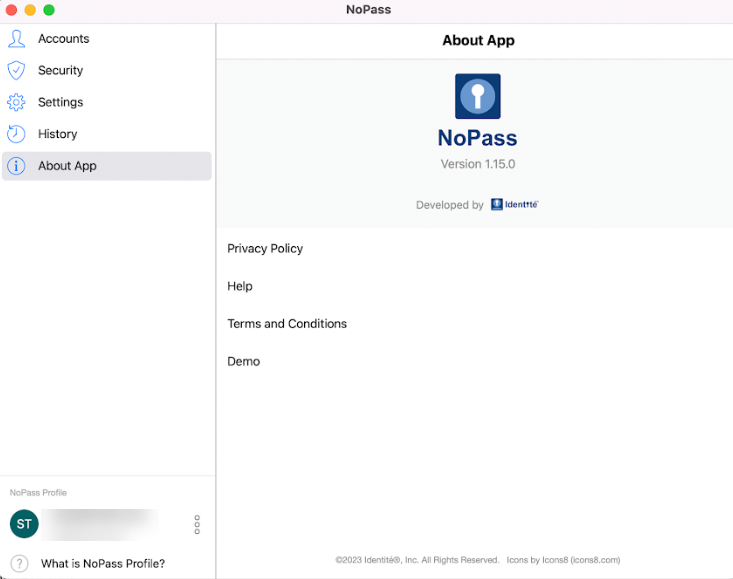The image size is (733, 579).
Task: Open the Privacy Policy link
Action: click(x=265, y=249)
